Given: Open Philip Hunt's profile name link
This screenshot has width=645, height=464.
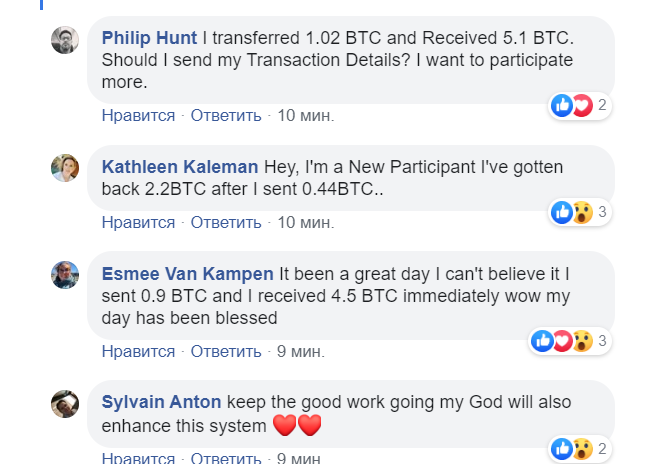Looking at the screenshot, I should [149, 38].
